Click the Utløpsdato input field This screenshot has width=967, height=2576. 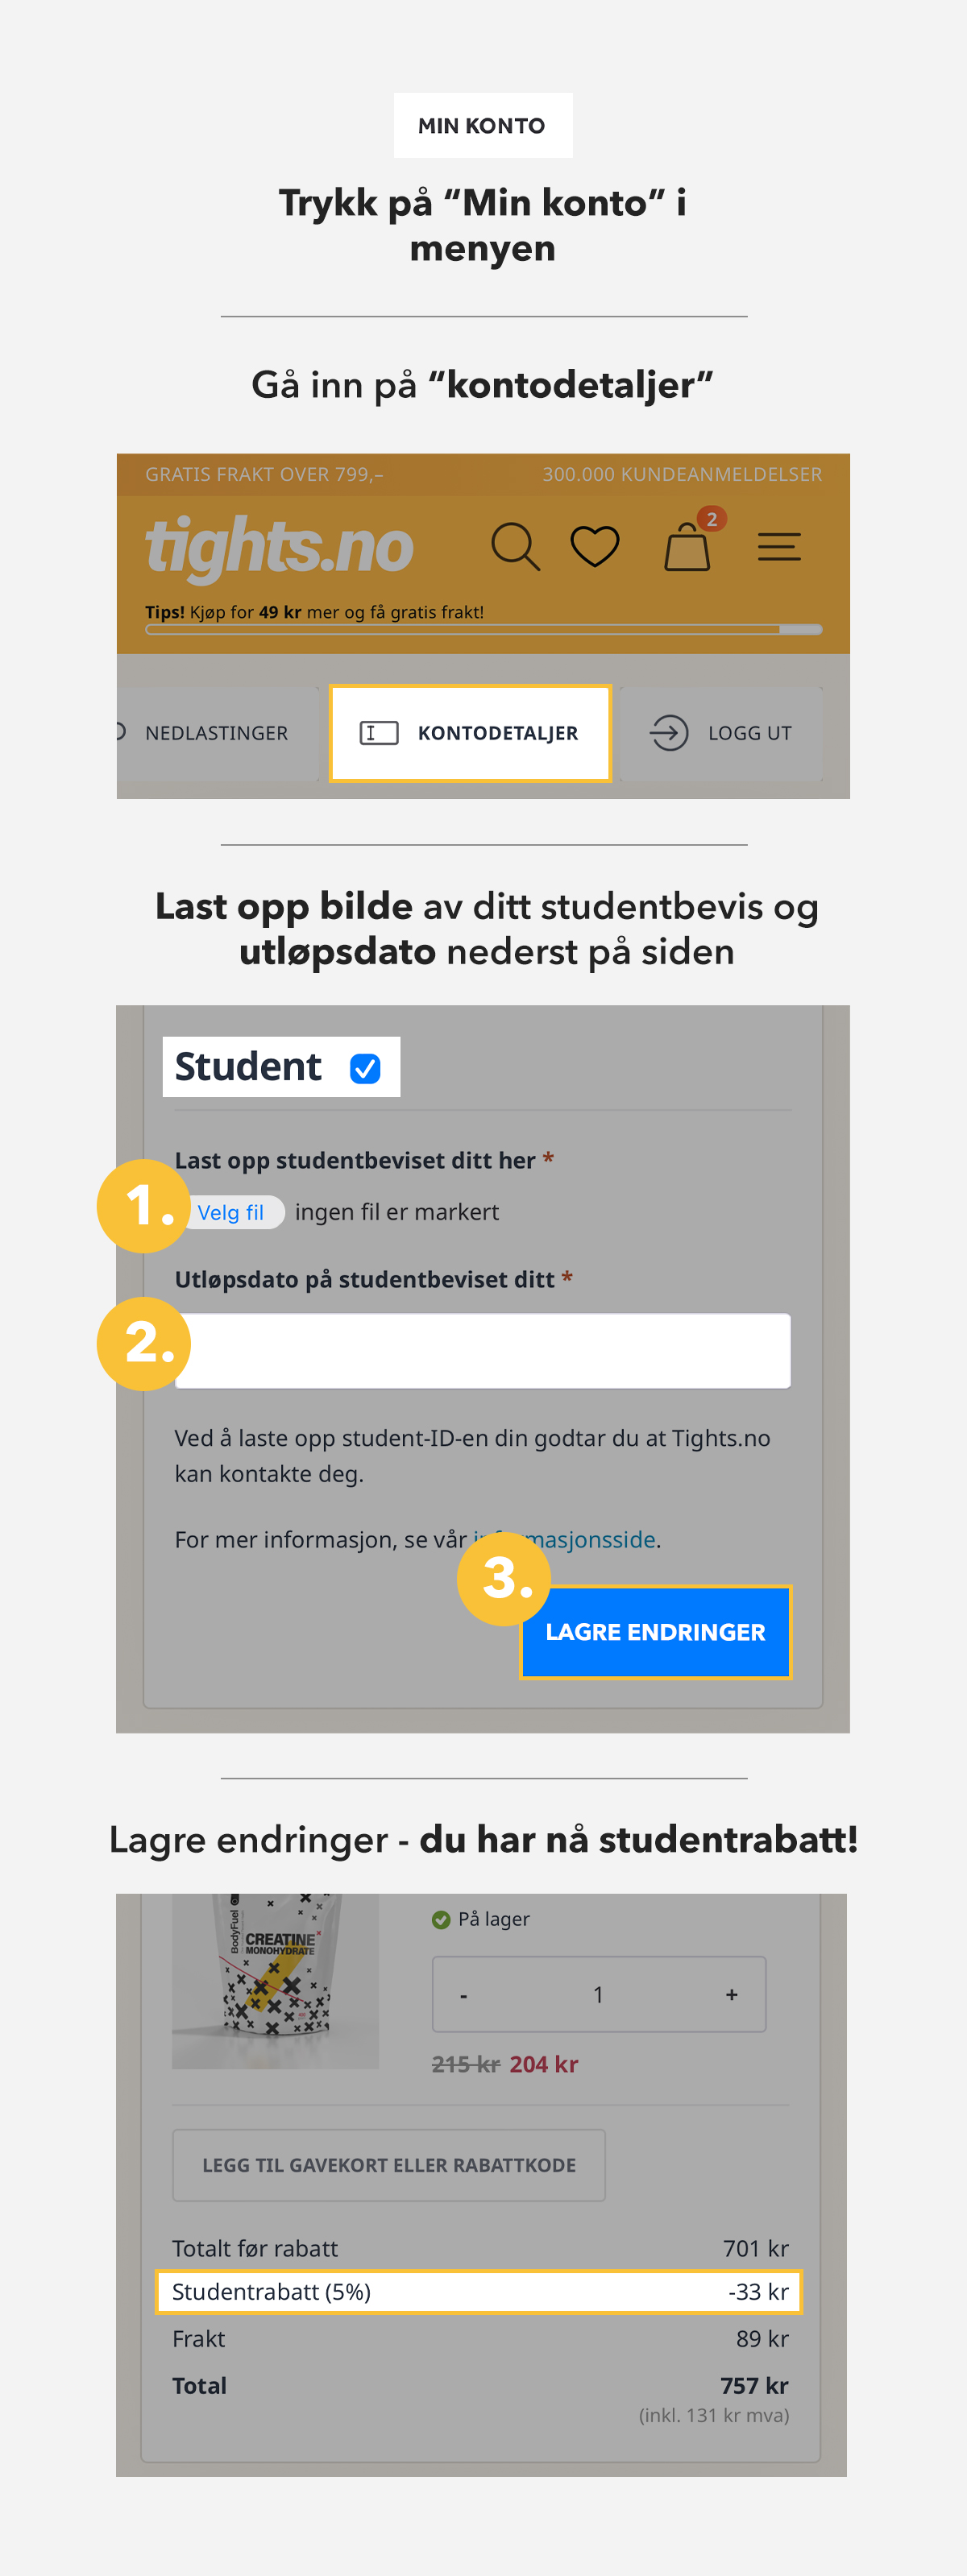click(x=483, y=1351)
